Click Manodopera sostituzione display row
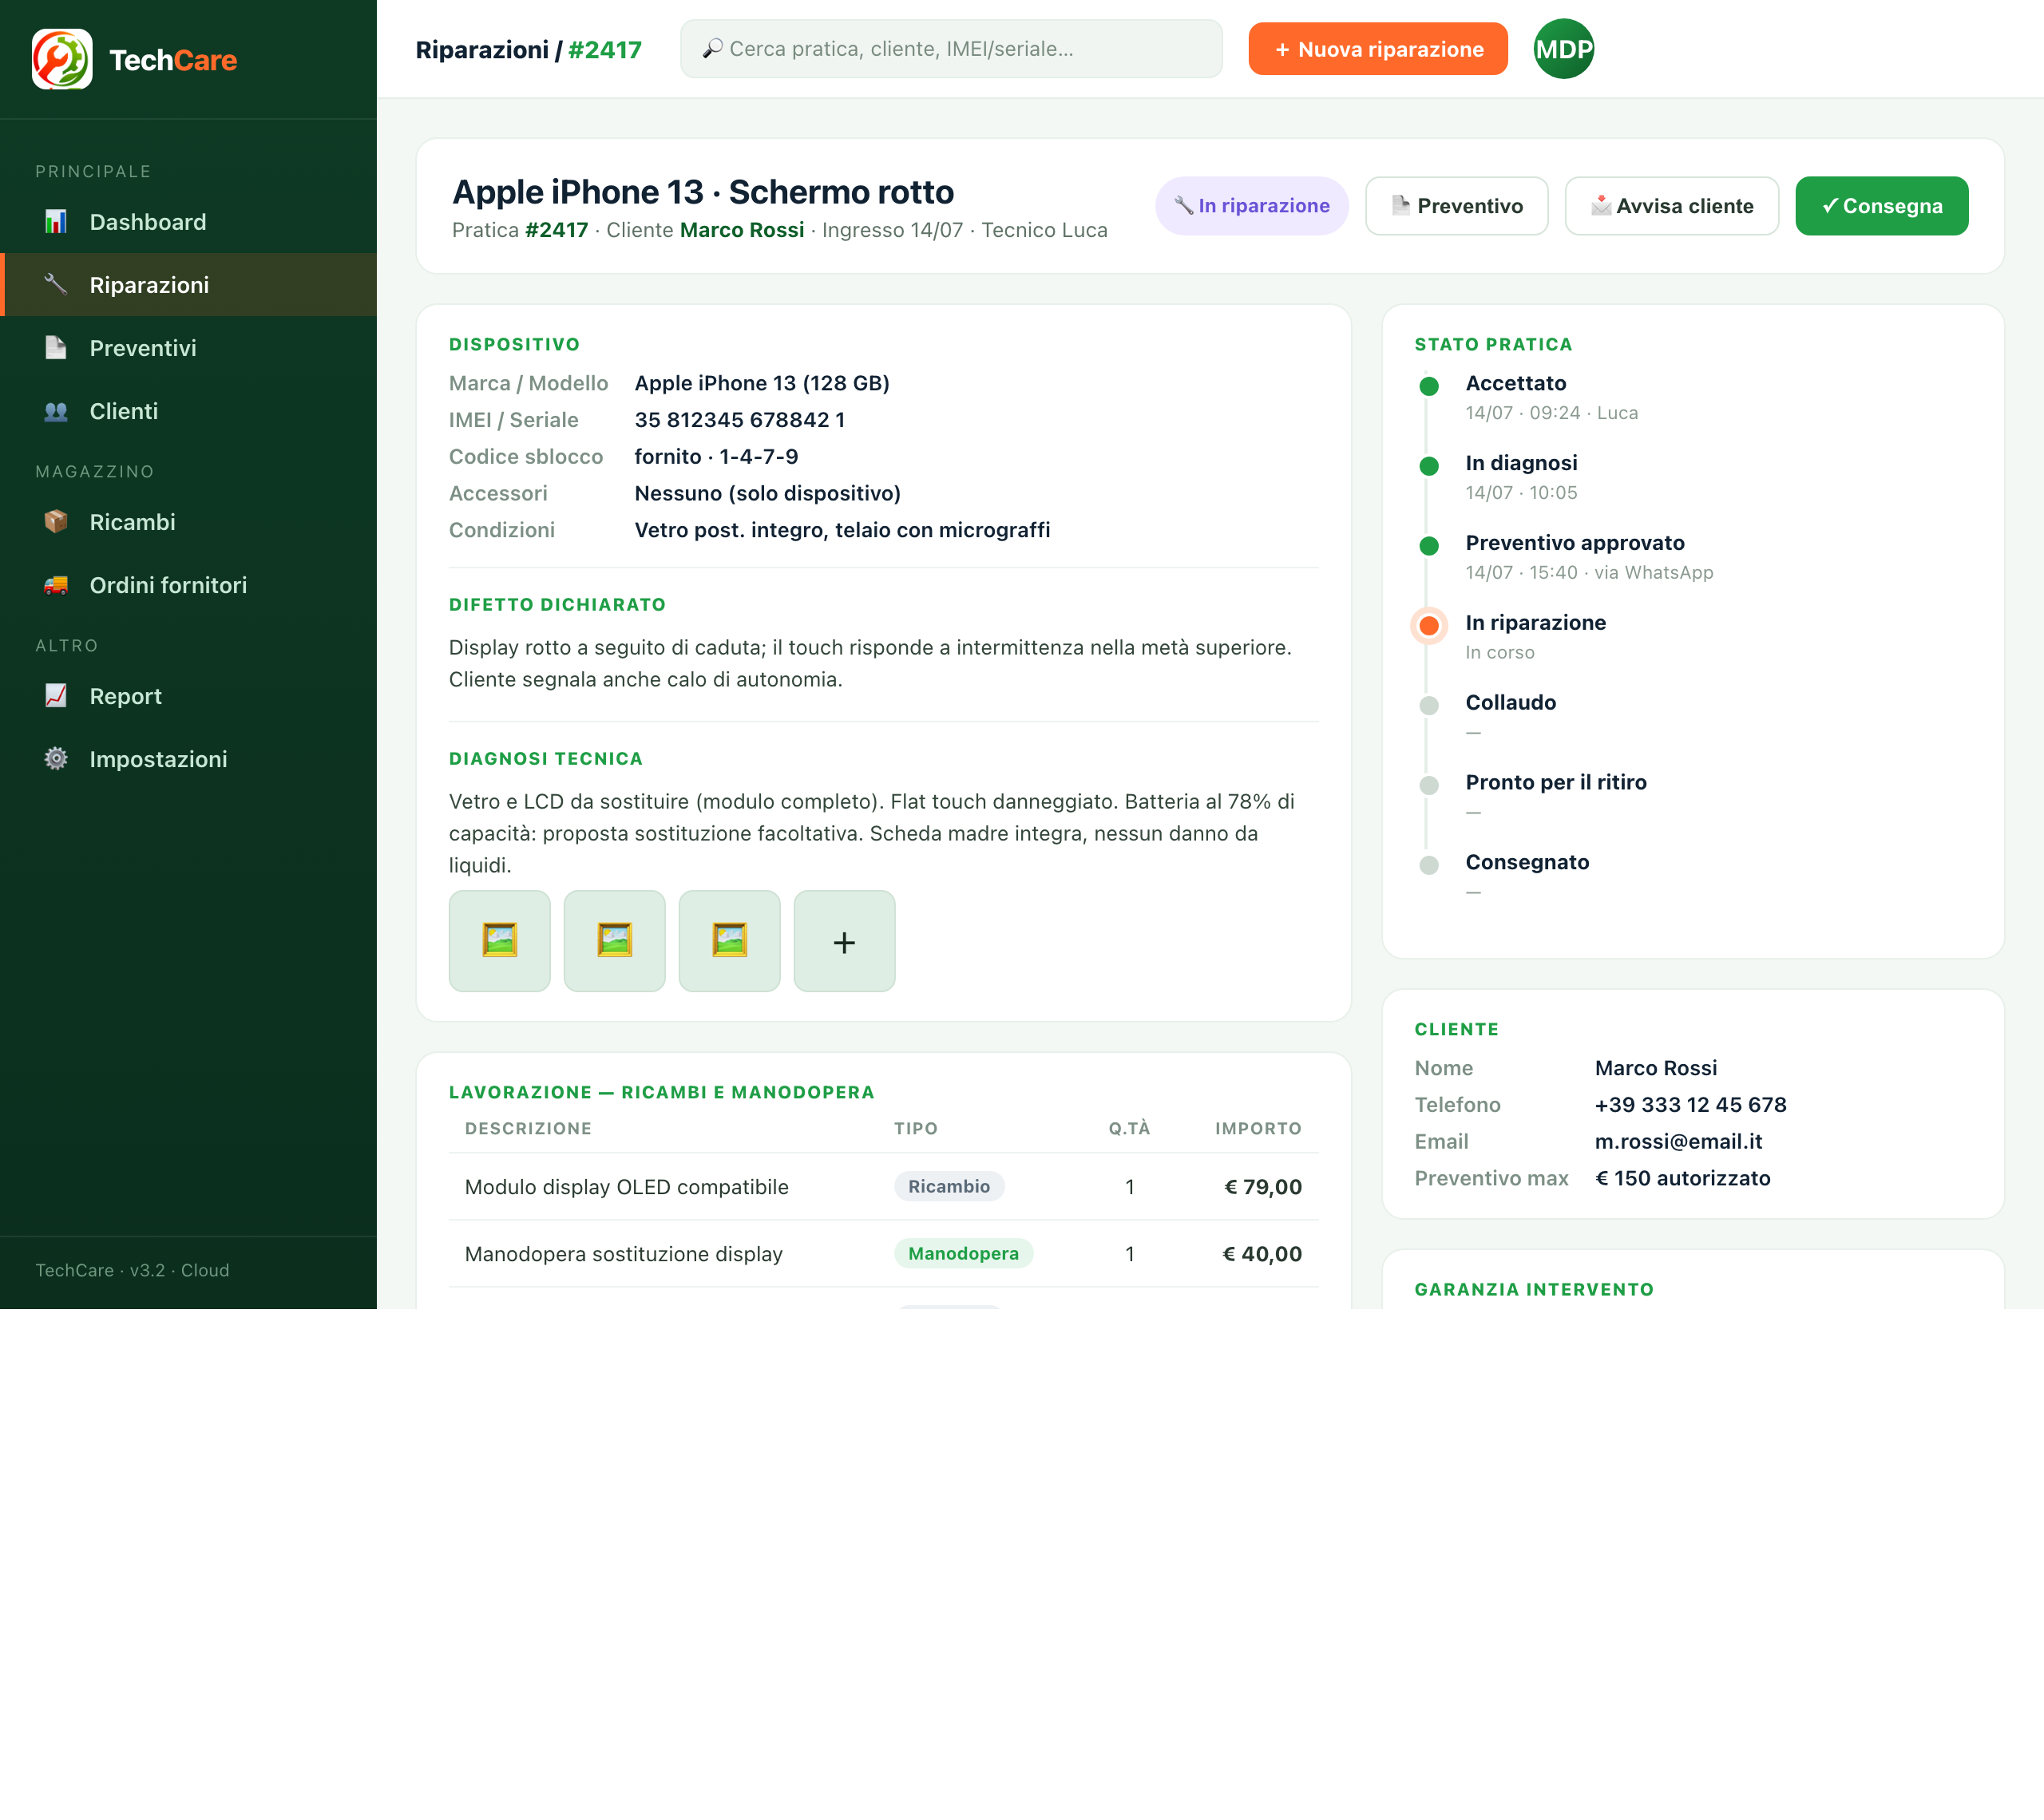Screen dimensions: 2044x1820 [884, 1254]
